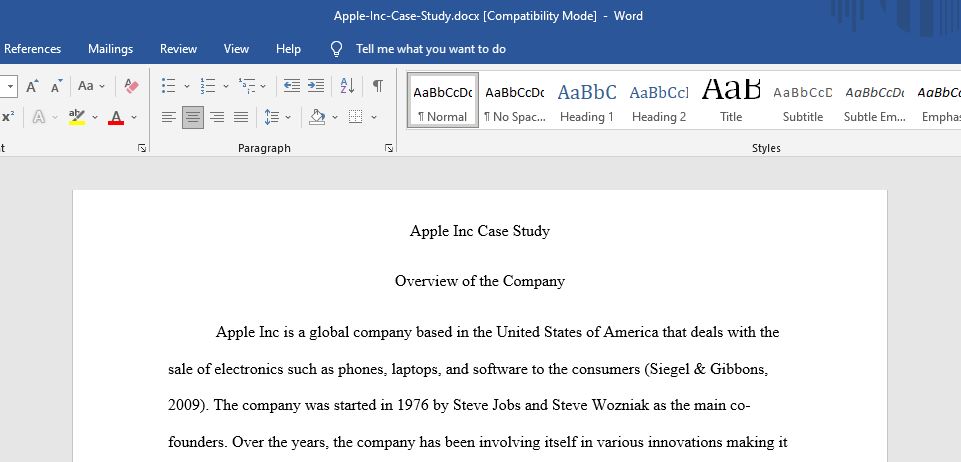The image size is (961, 462).
Task: Switch to the View tab
Action: coord(236,49)
